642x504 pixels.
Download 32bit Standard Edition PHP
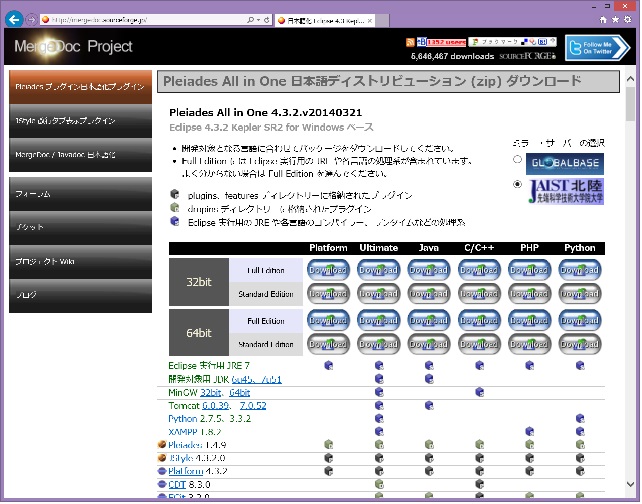pos(529,294)
